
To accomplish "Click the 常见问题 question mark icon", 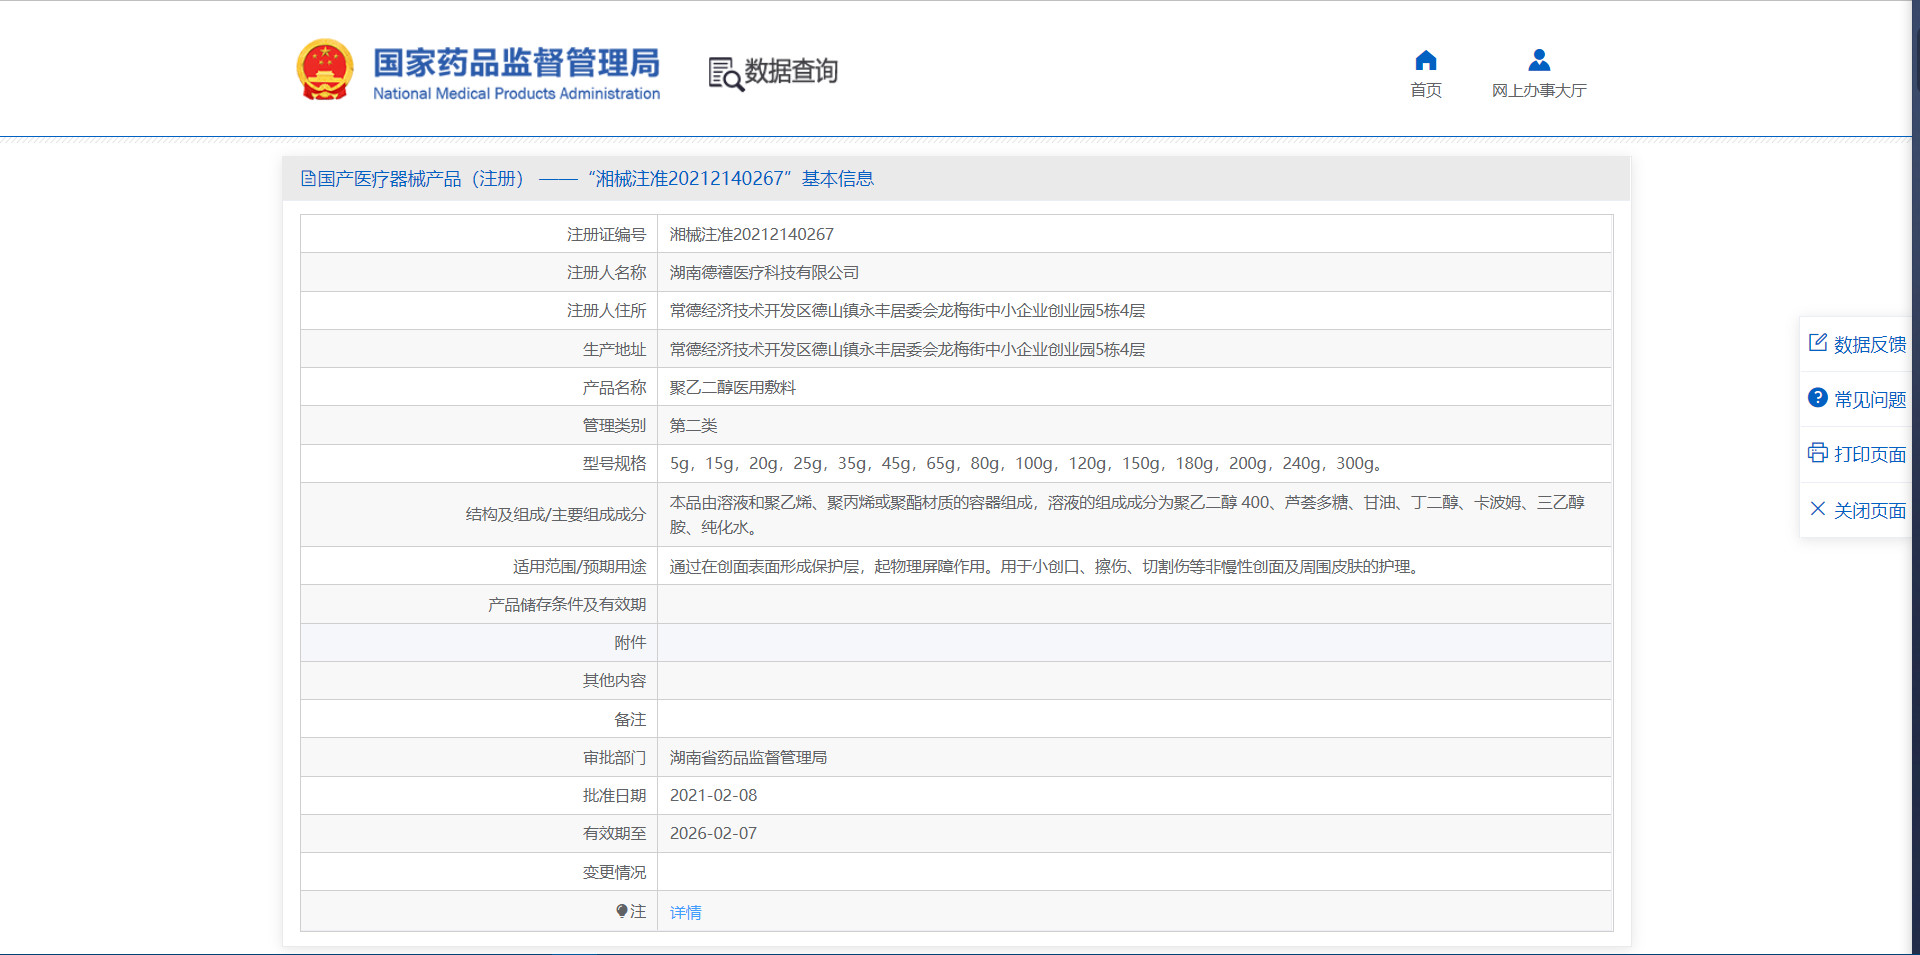I will [x=1818, y=398].
